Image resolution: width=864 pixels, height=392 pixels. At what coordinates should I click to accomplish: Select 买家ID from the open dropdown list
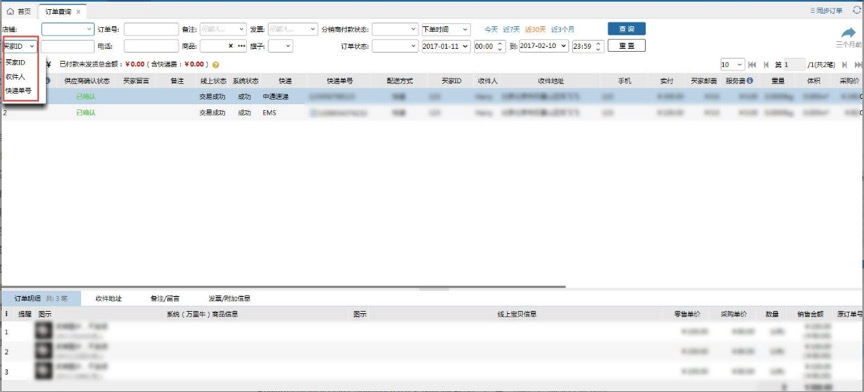tap(15, 62)
